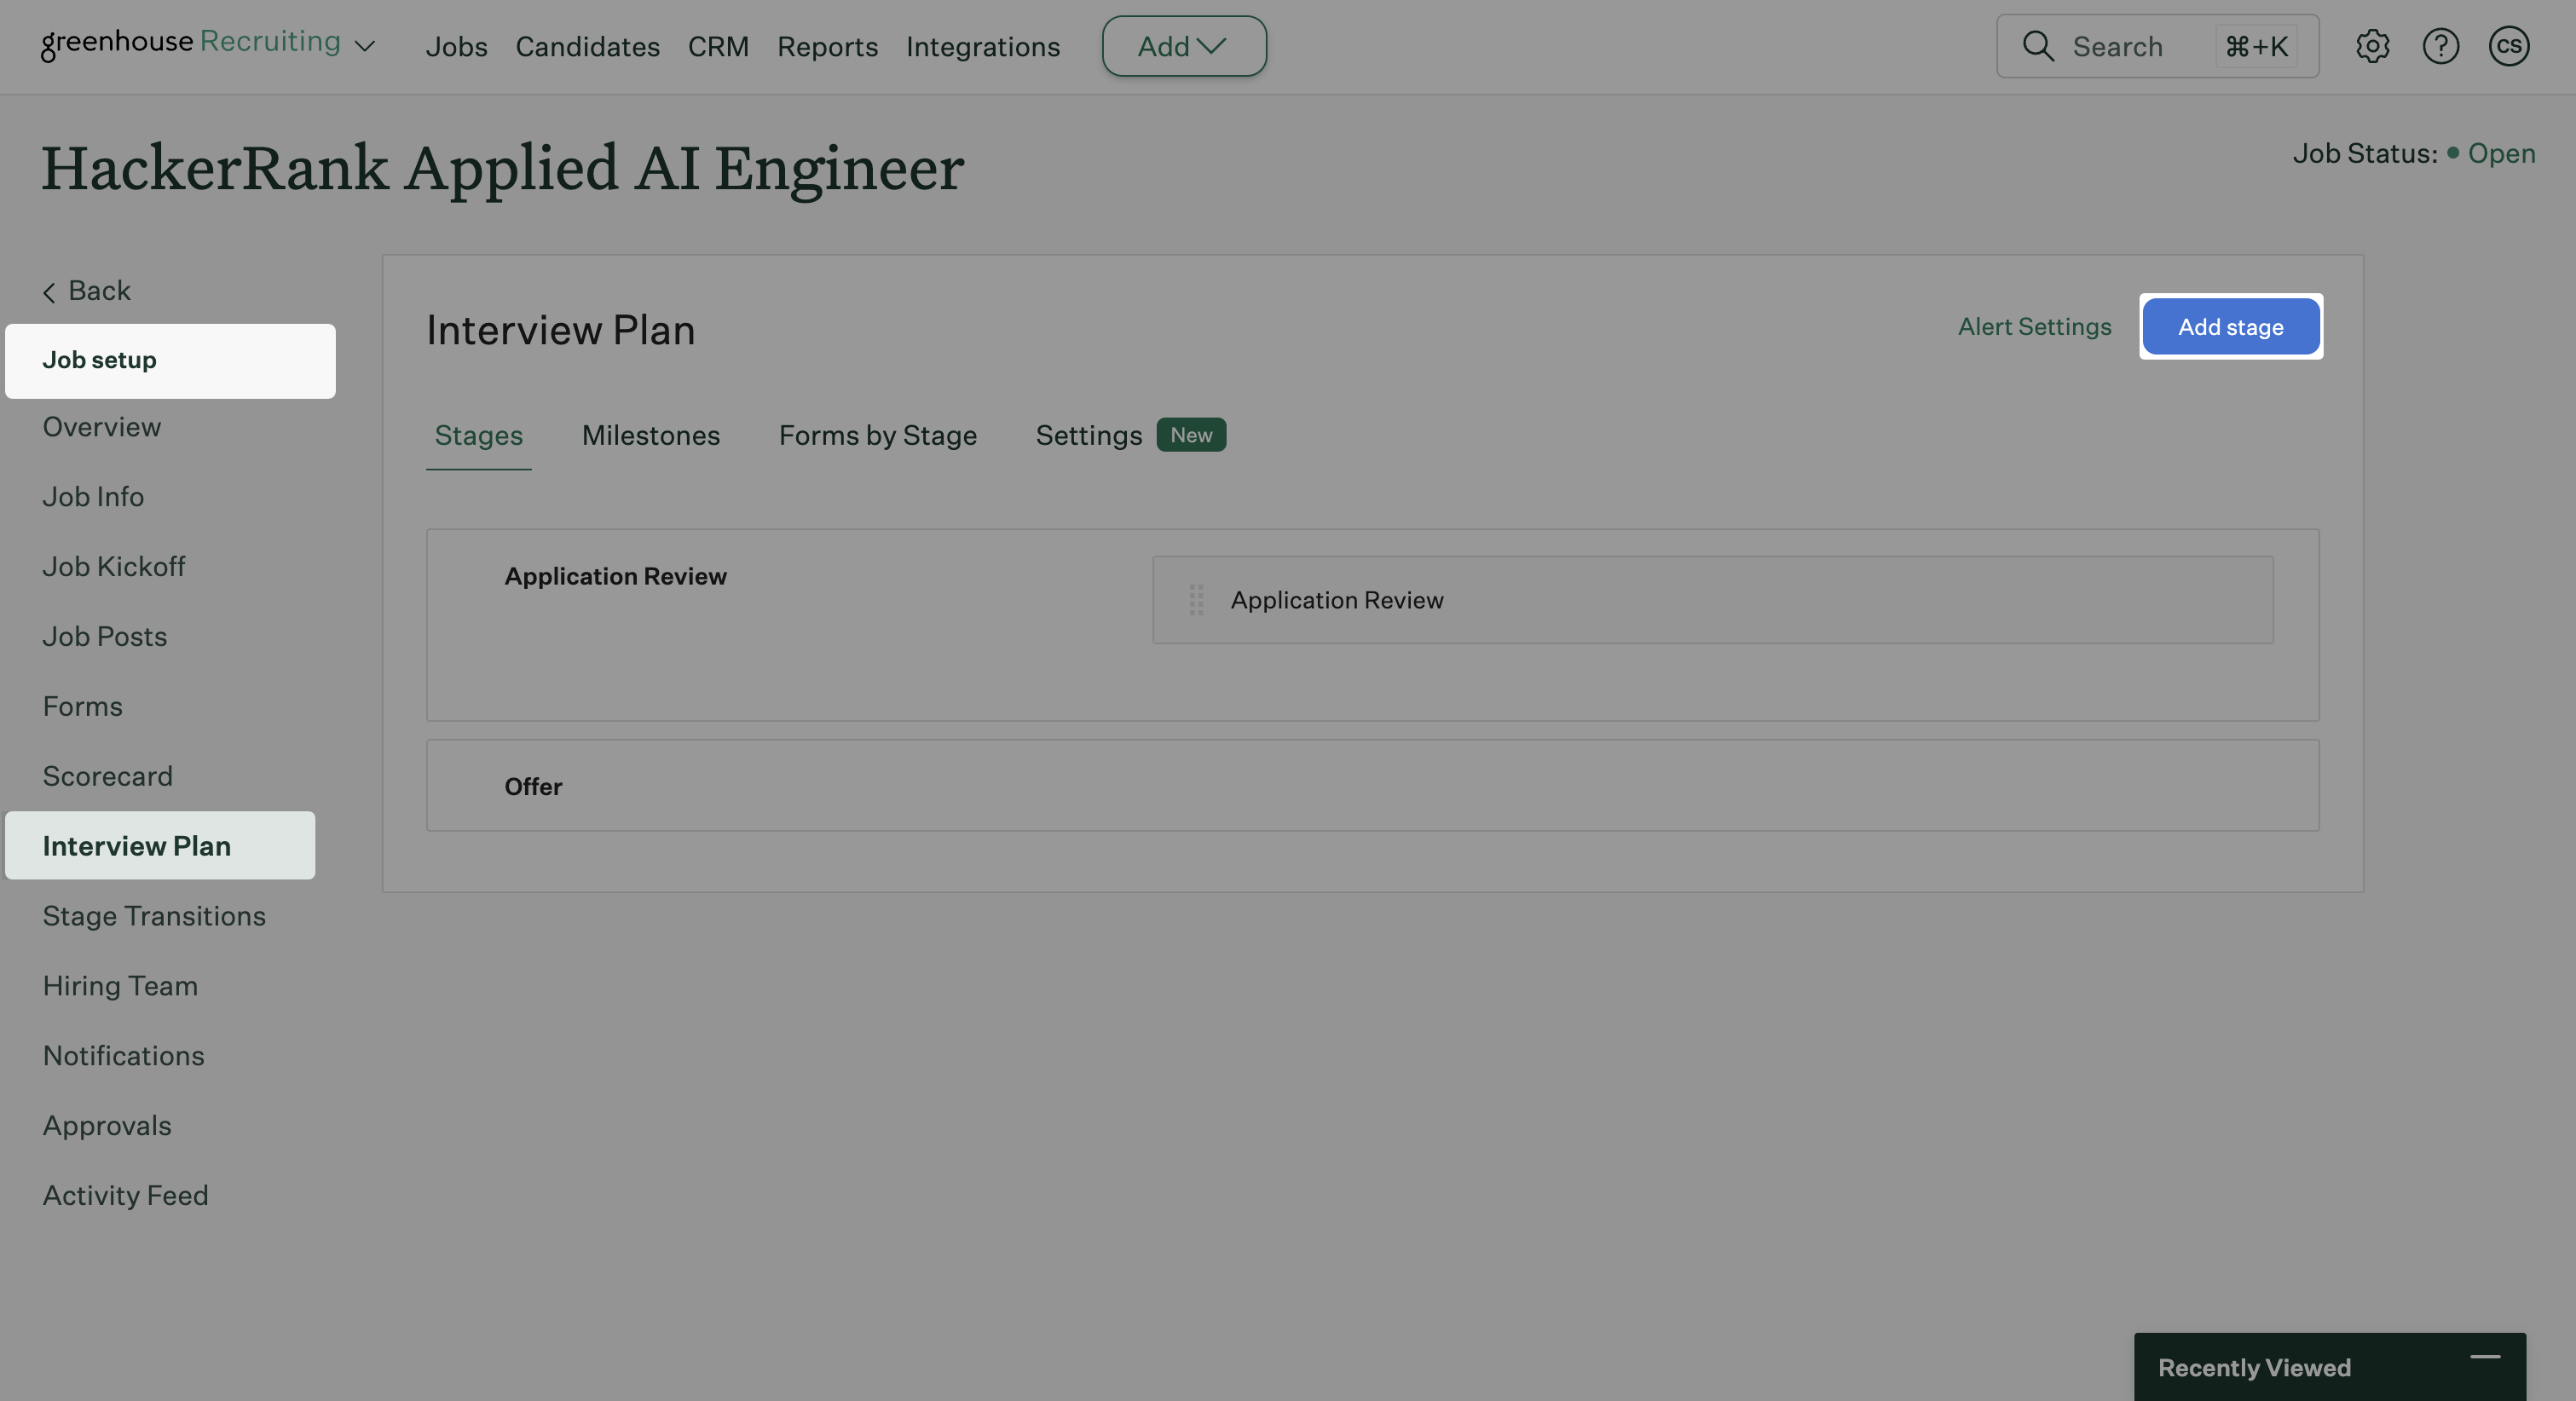
Task: Open Reports in the top navigation
Action: [x=827, y=46]
